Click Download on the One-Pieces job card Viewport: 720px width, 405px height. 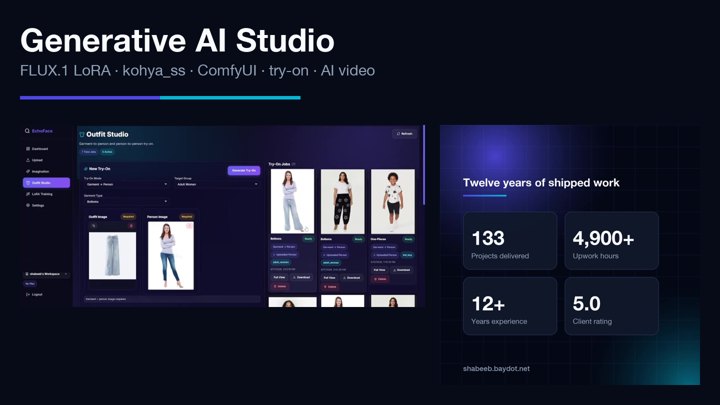401,270
